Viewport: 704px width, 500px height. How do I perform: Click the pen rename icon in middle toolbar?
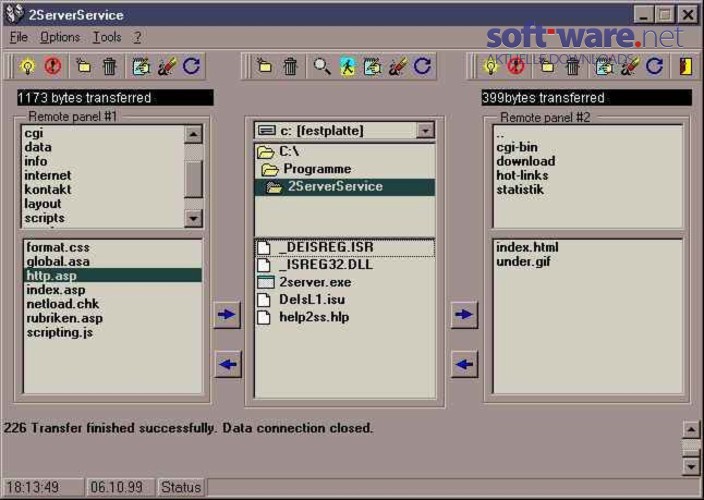[x=397, y=67]
